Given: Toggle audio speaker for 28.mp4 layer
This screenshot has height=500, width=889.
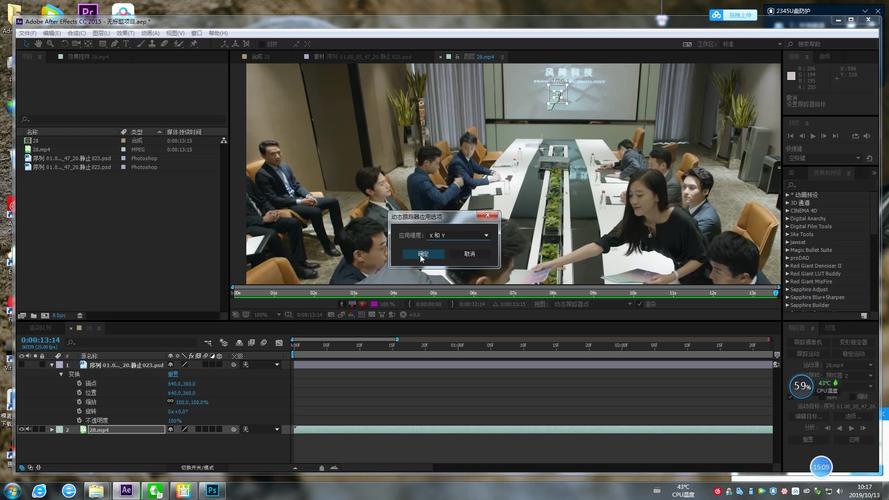Looking at the screenshot, I should pos(28,430).
